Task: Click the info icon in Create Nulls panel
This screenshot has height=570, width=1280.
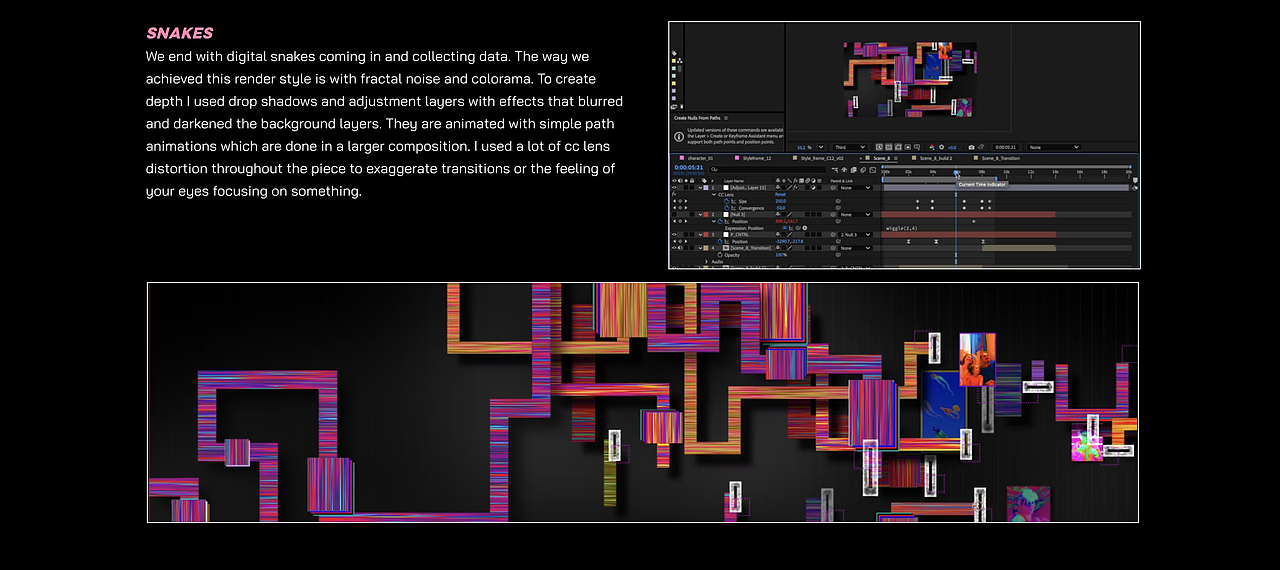Action: pos(679,136)
